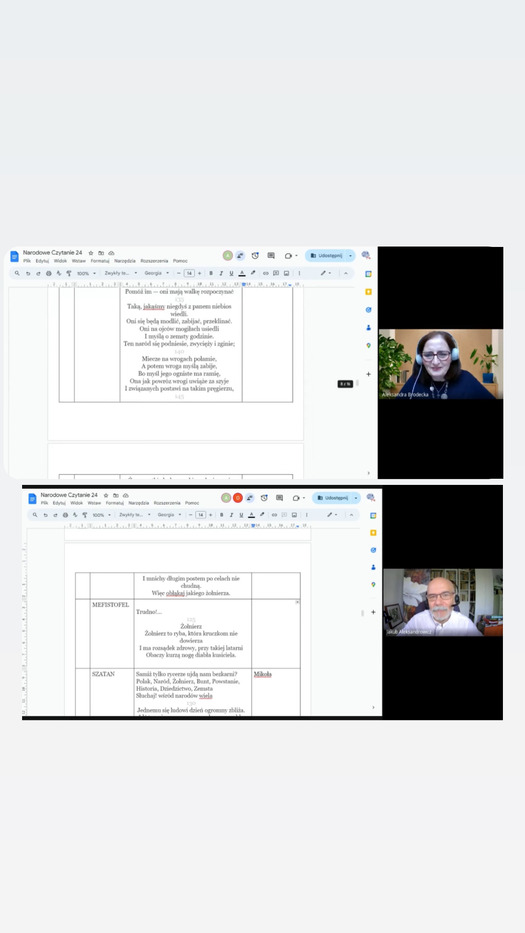
Task: Open Wstaw menu in Aleksandra's recording
Action: click(79, 261)
